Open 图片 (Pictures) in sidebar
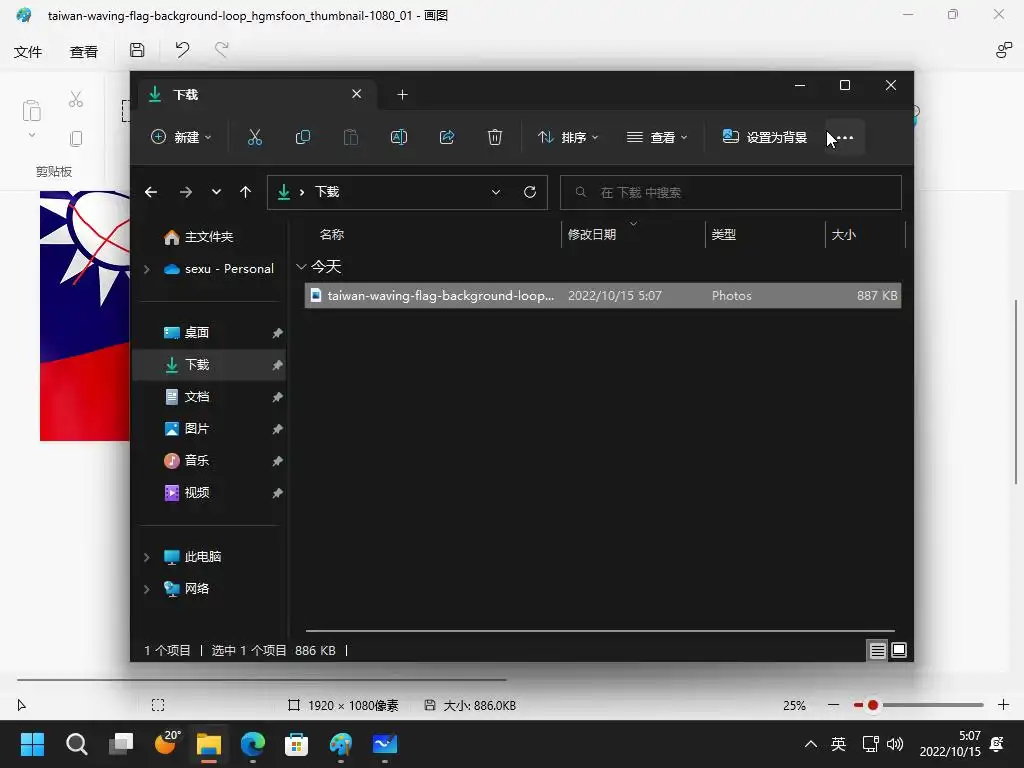Screen dimensions: 1024x768 (197, 428)
